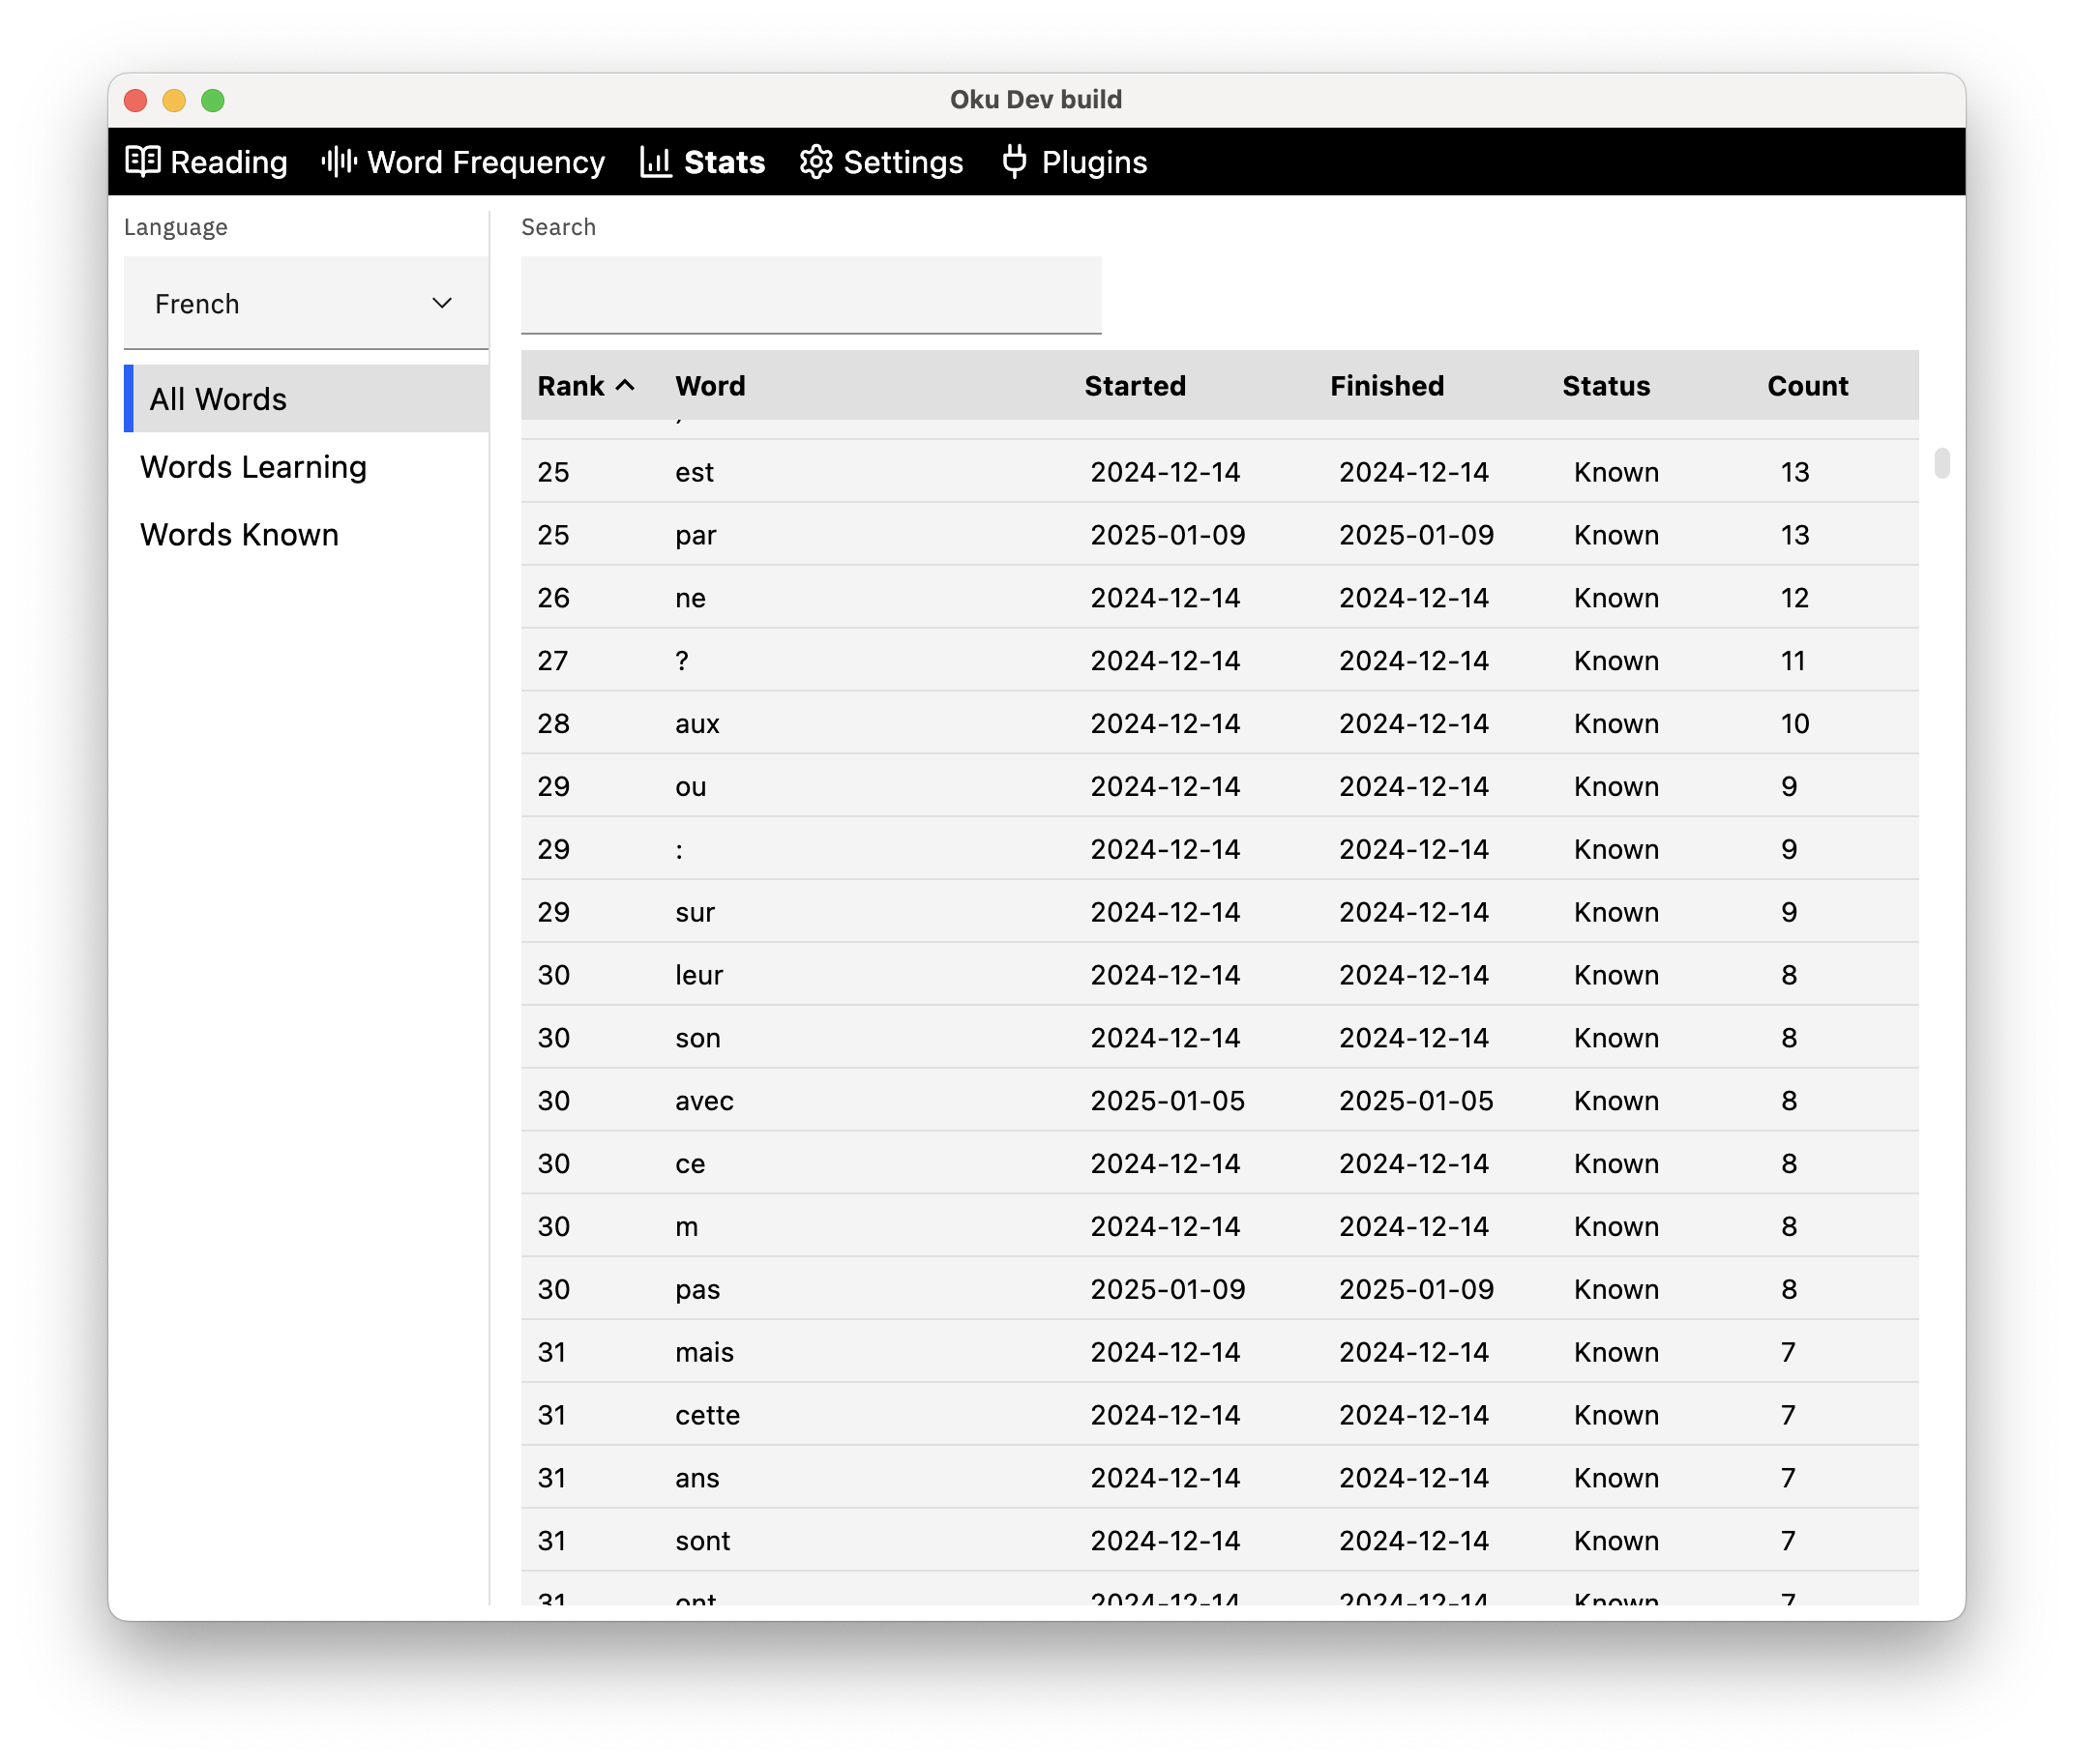Screen dimensions: 2074x1764
Task: Open the Reading tab
Action: tap(206, 161)
